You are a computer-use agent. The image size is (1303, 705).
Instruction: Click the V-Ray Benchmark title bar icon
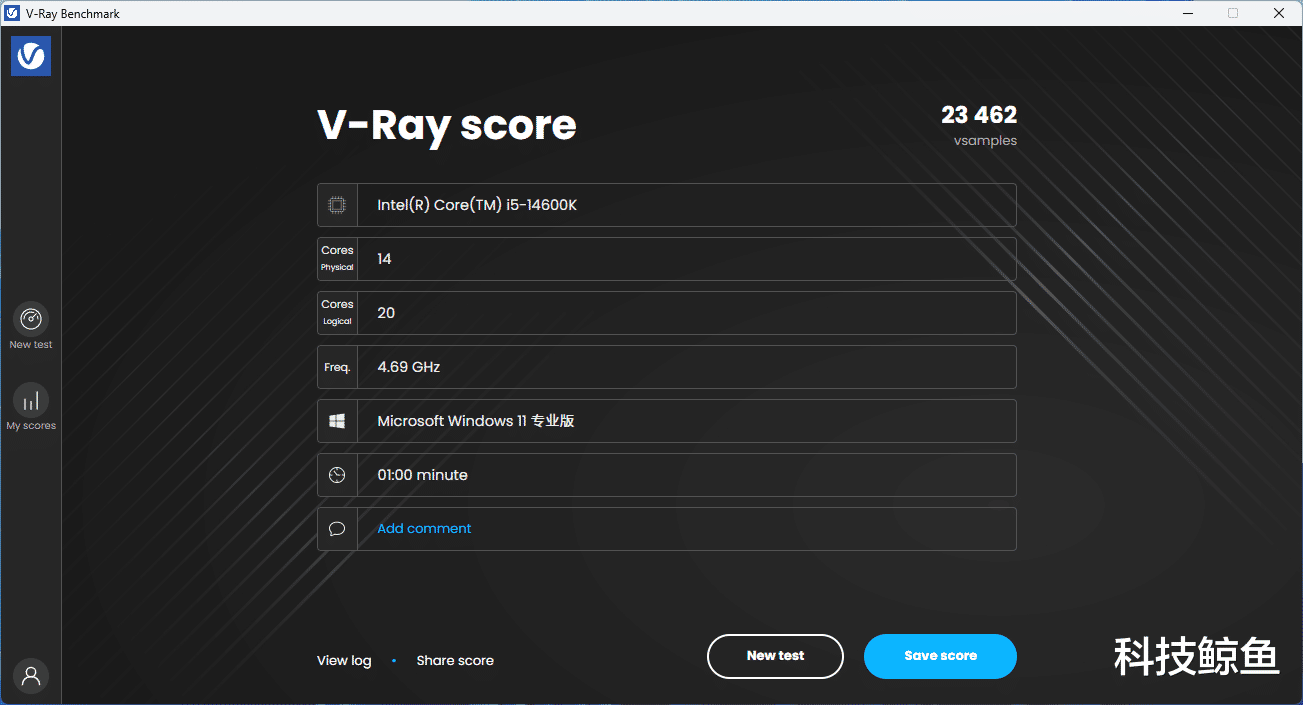[x=13, y=13]
